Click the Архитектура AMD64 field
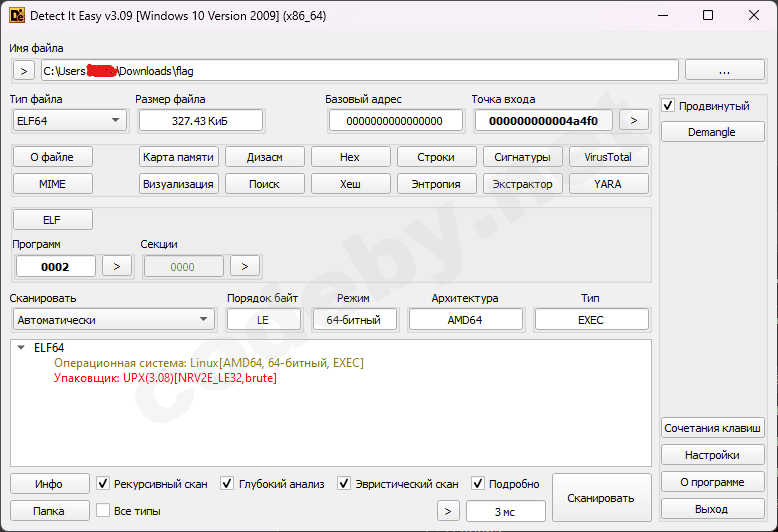The width and height of the screenshot is (778, 532). coord(465,320)
